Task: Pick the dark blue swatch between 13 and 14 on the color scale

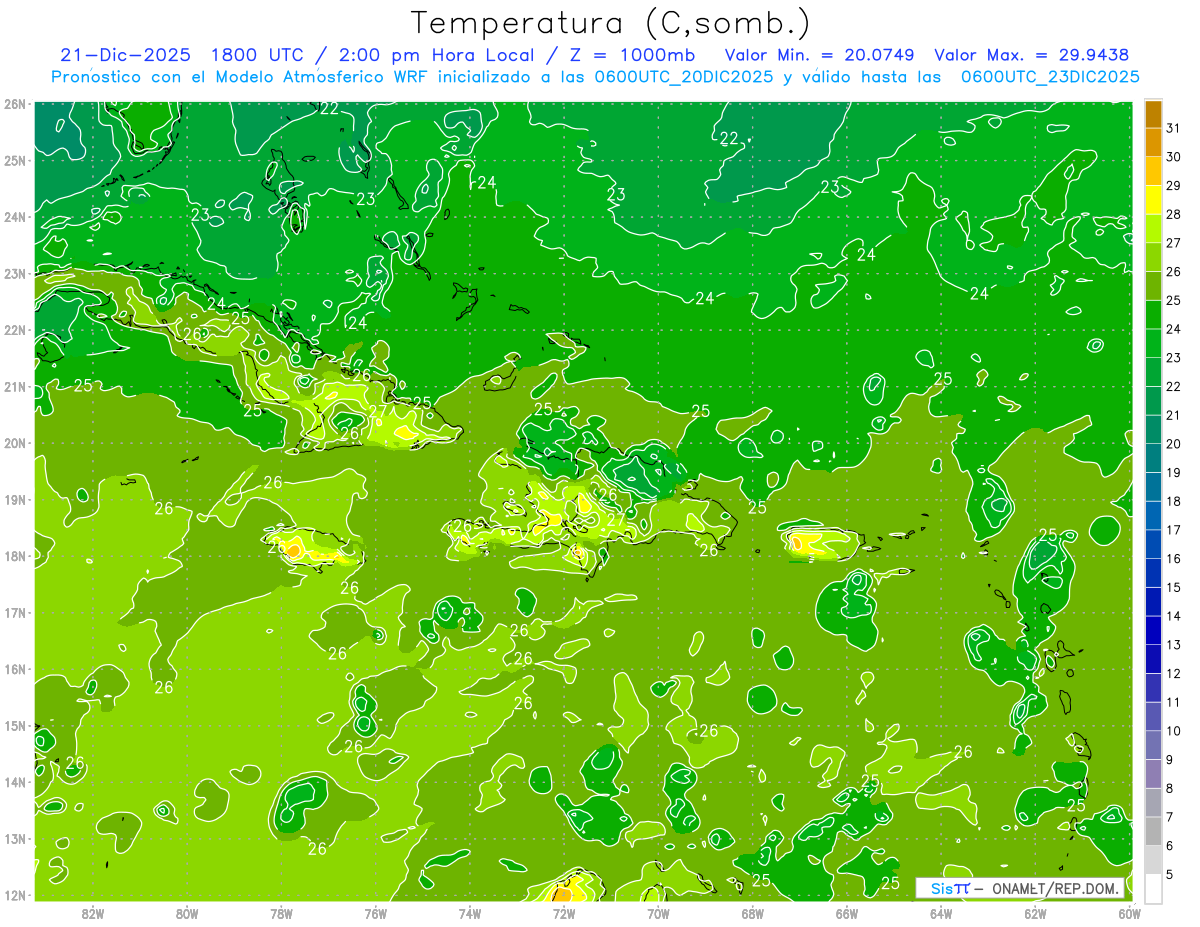Action: [1153, 630]
